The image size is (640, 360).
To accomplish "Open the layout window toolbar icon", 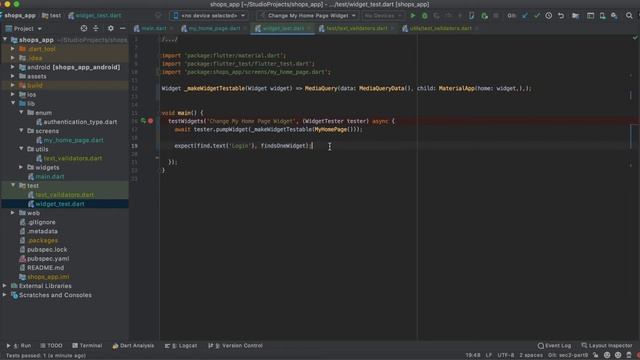I will pos(590,16).
